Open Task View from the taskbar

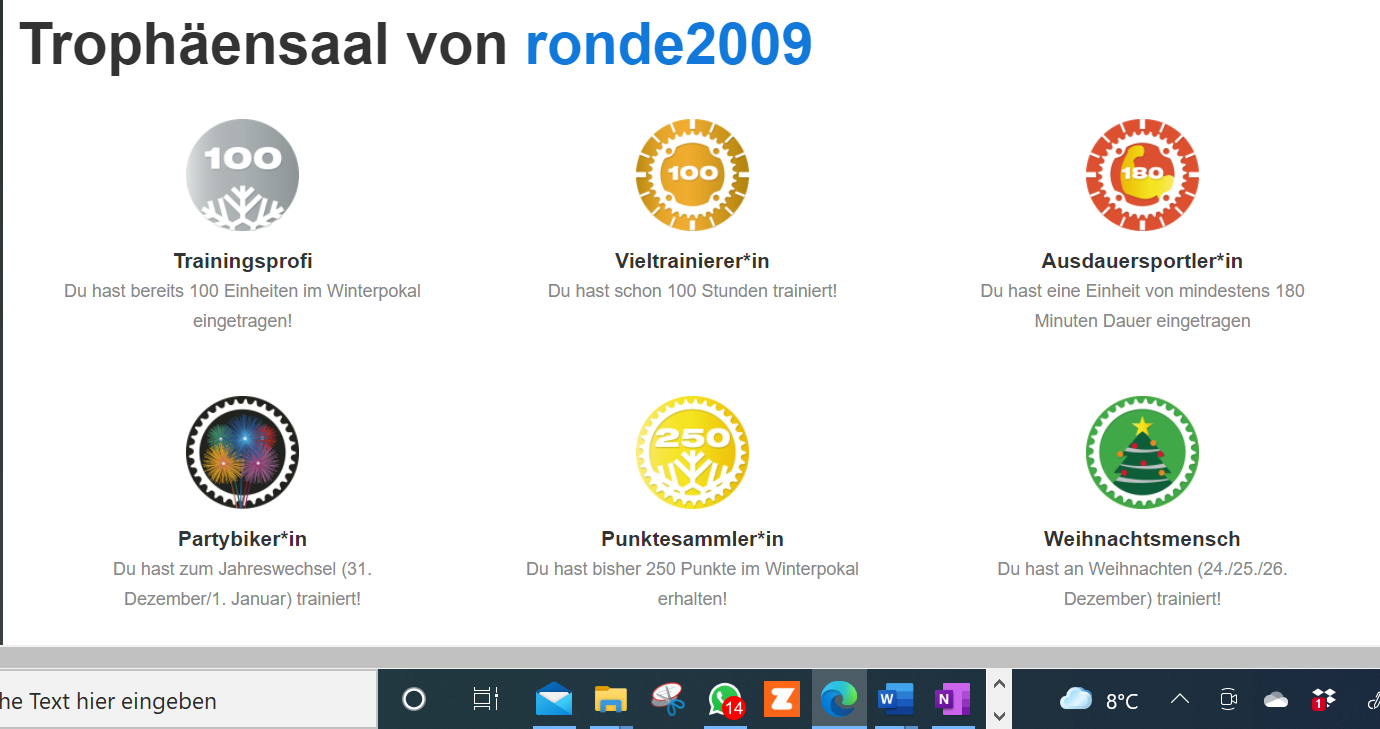point(486,700)
